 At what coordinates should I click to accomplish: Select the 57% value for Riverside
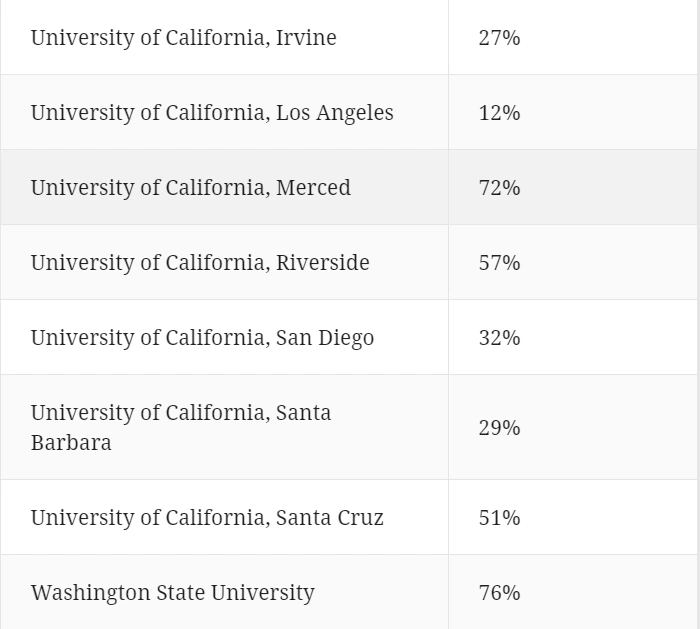click(499, 263)
